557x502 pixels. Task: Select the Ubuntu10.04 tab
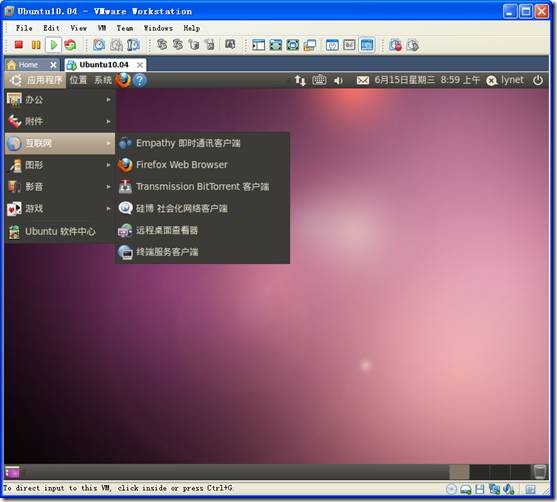[105, 65]
